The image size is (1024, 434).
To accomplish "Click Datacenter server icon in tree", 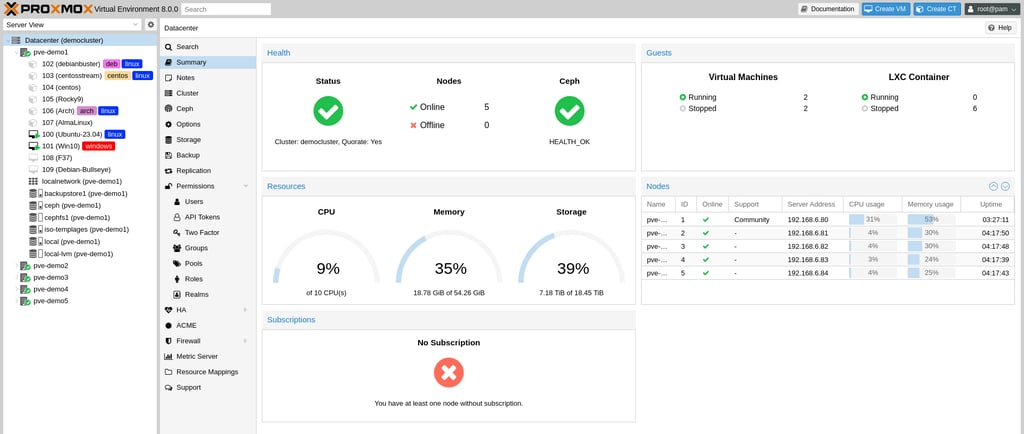I will (x=16, y=40).
